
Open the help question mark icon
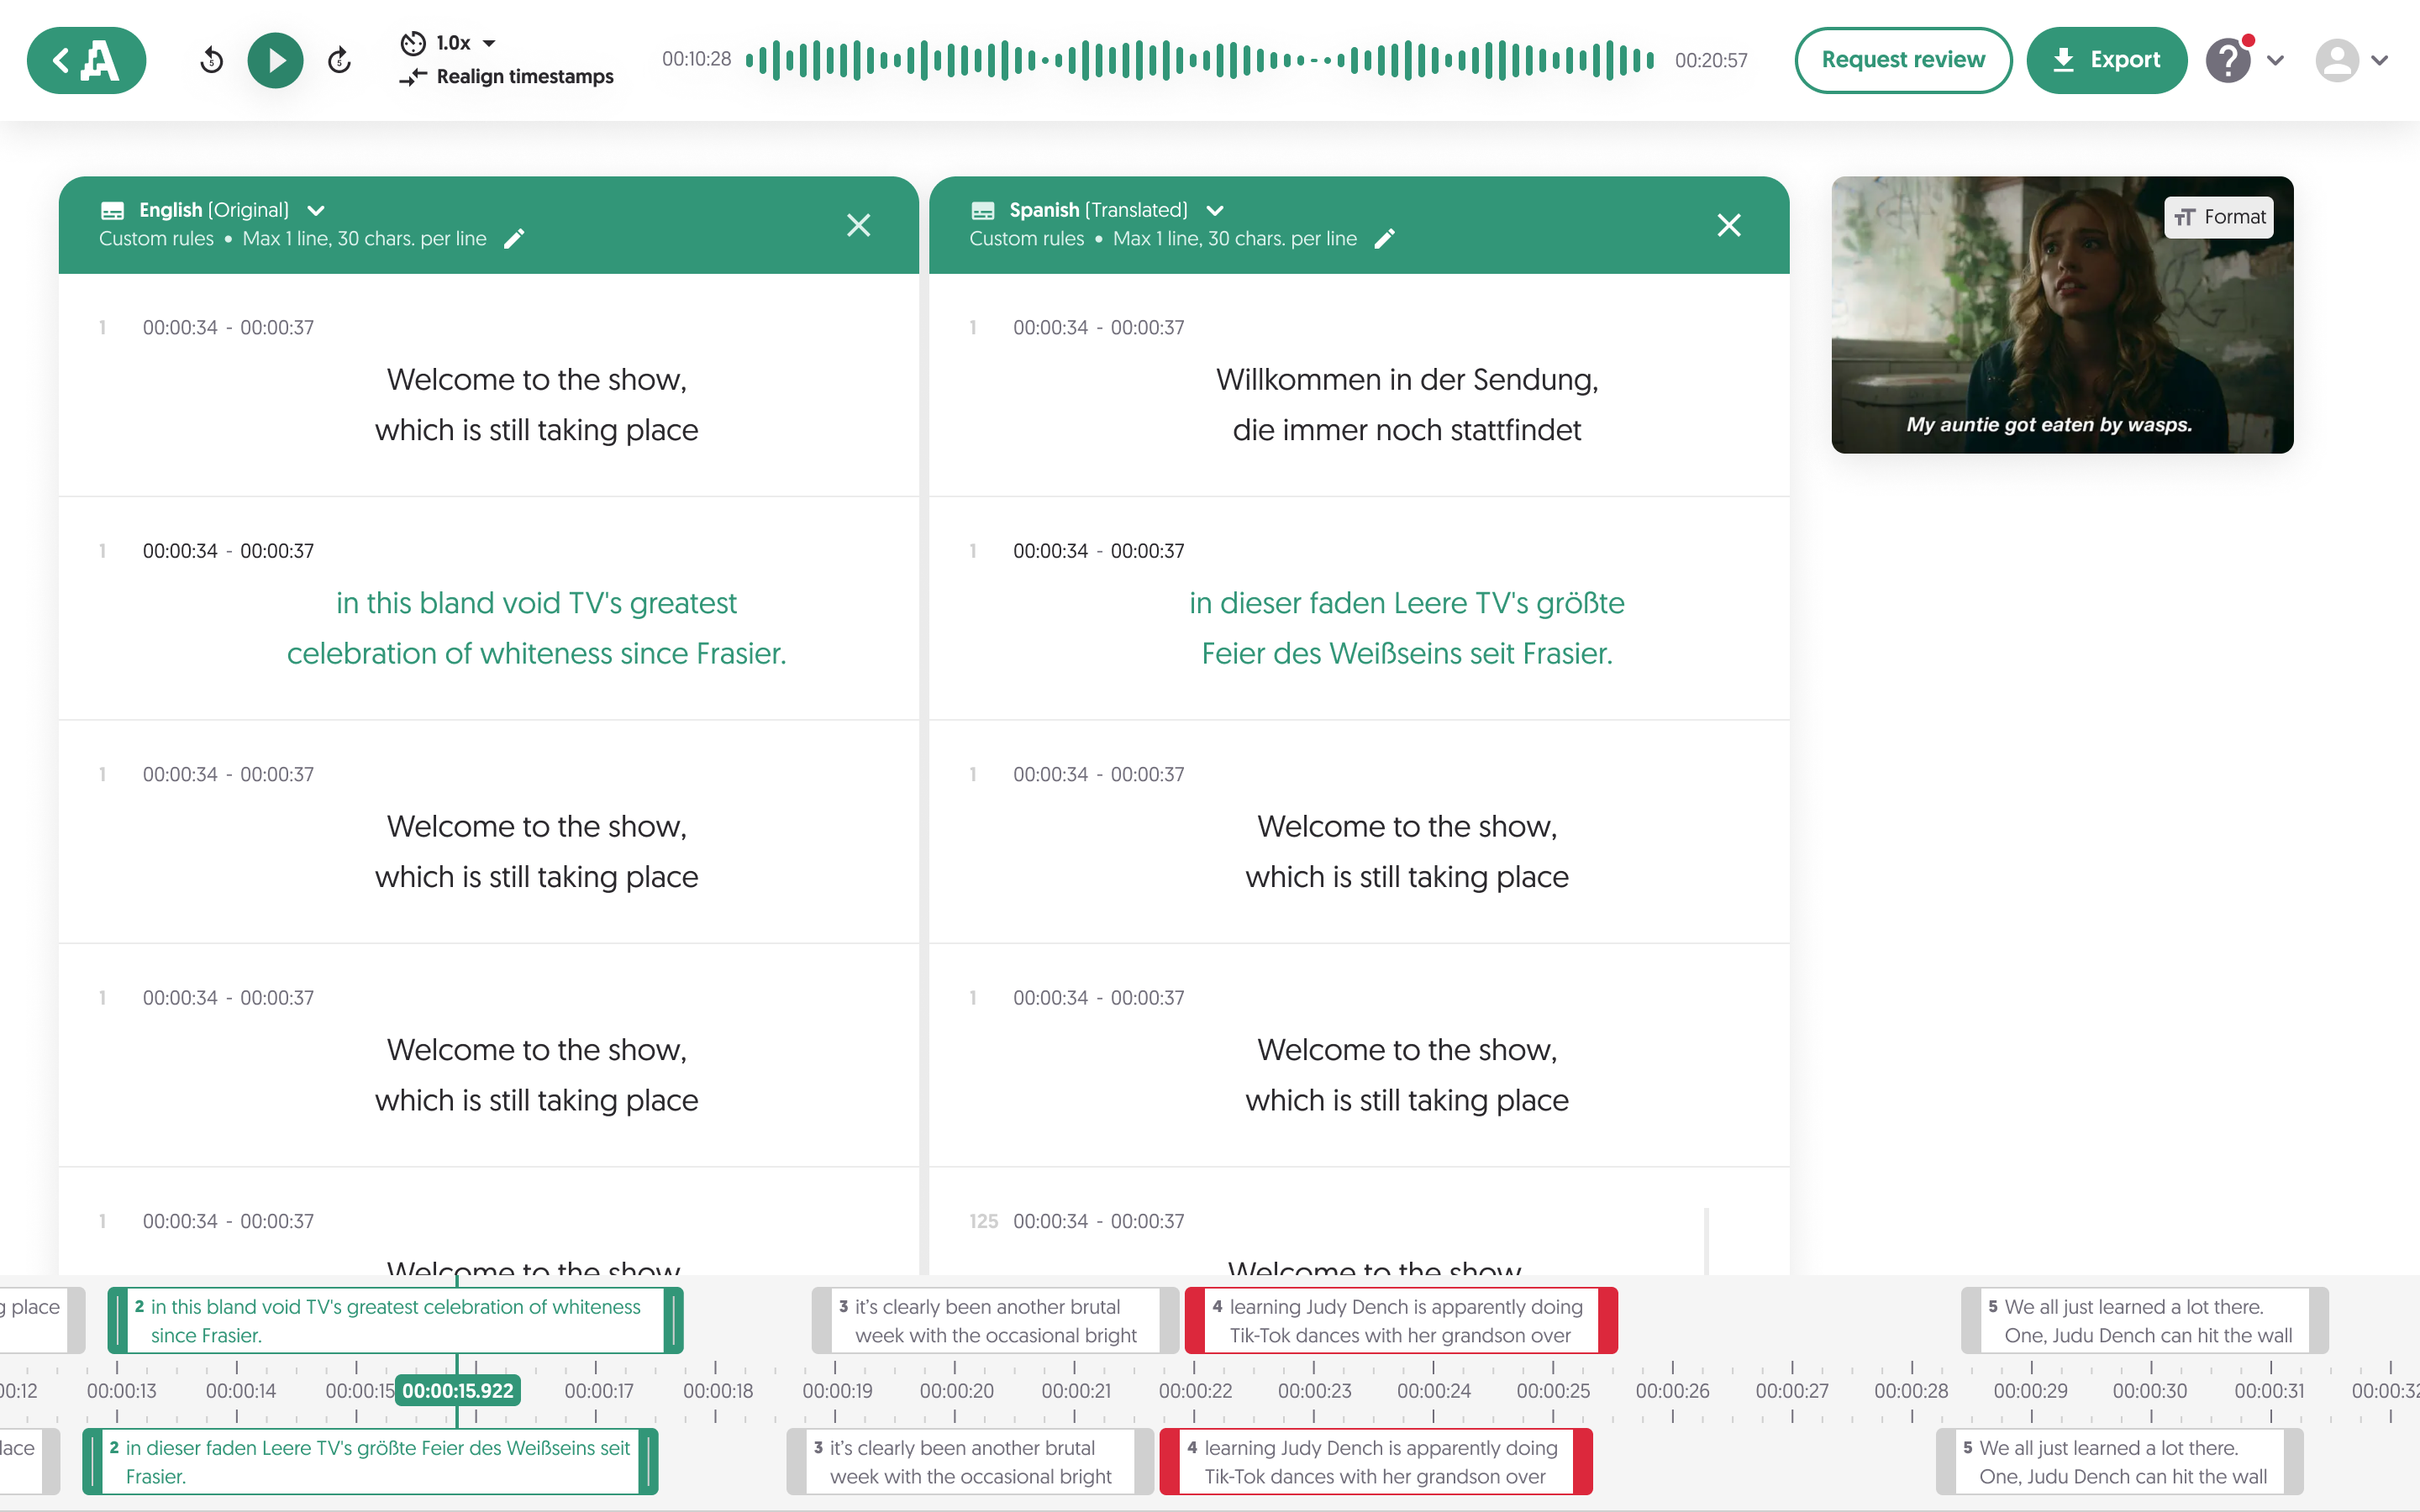[2228, 60]
